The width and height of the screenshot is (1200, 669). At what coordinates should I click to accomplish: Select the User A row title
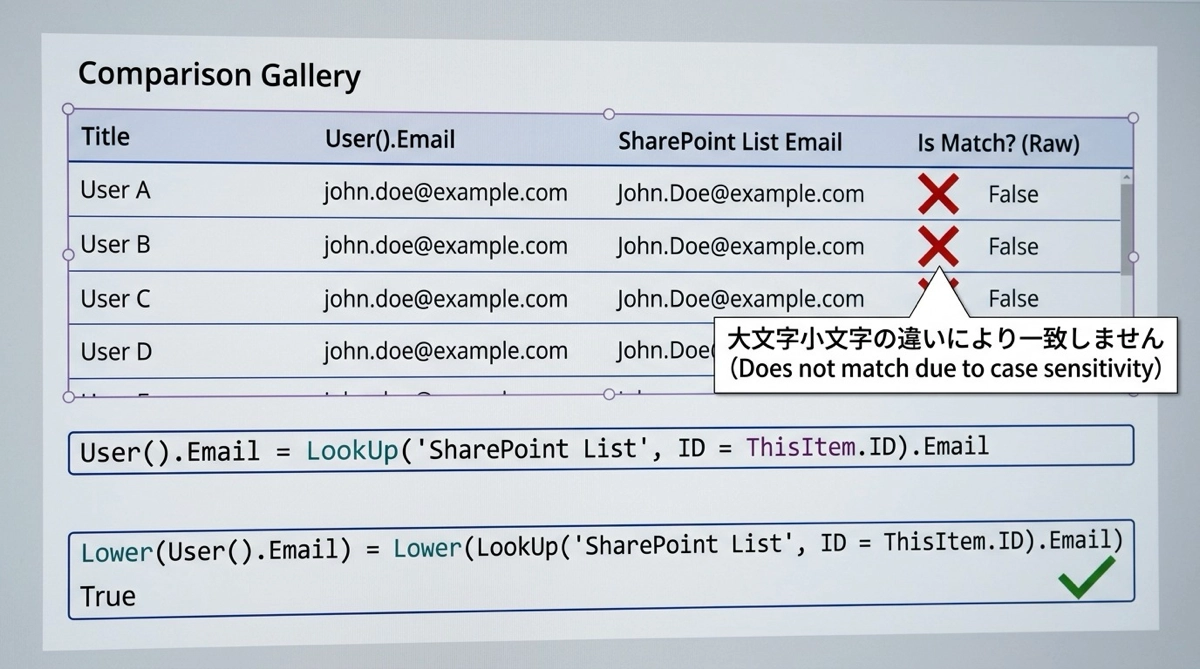pyautogui.click(x=115, y=190)
